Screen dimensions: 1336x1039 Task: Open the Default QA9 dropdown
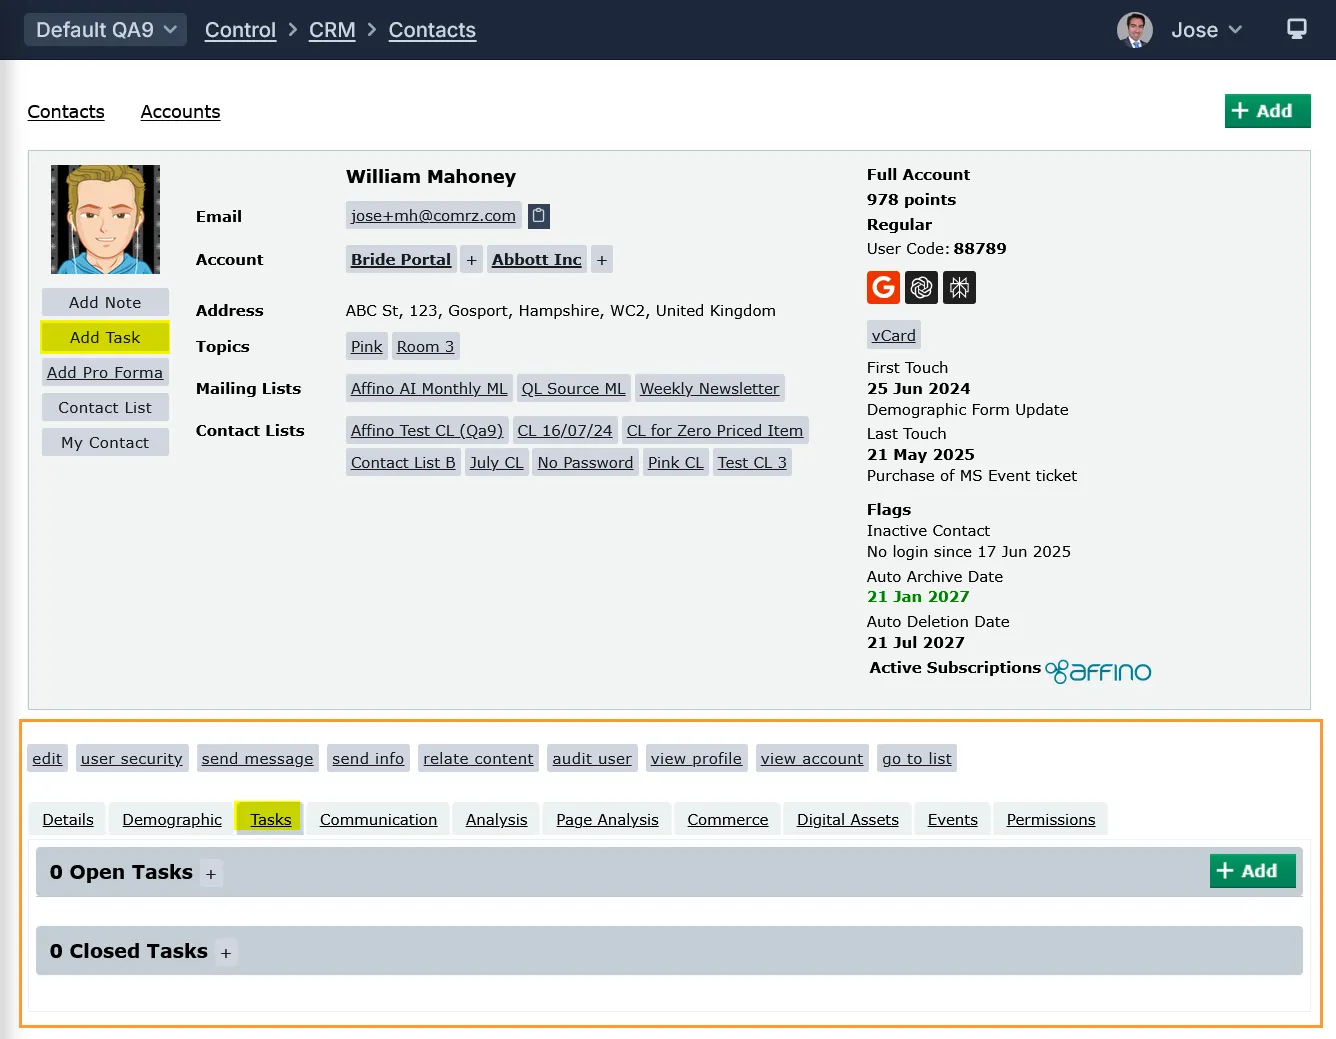click(105, 30)
